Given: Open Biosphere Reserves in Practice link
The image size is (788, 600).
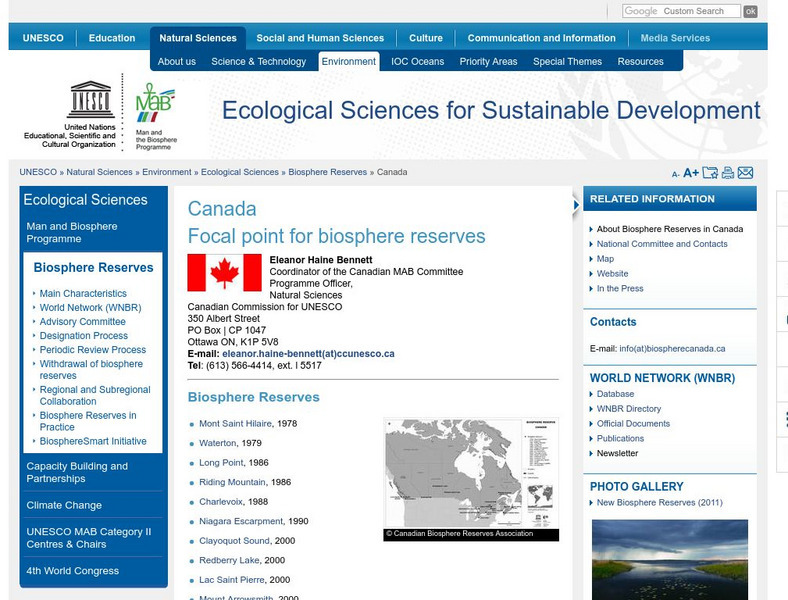Looking at the screenshot, I should [x=88, y=421].
